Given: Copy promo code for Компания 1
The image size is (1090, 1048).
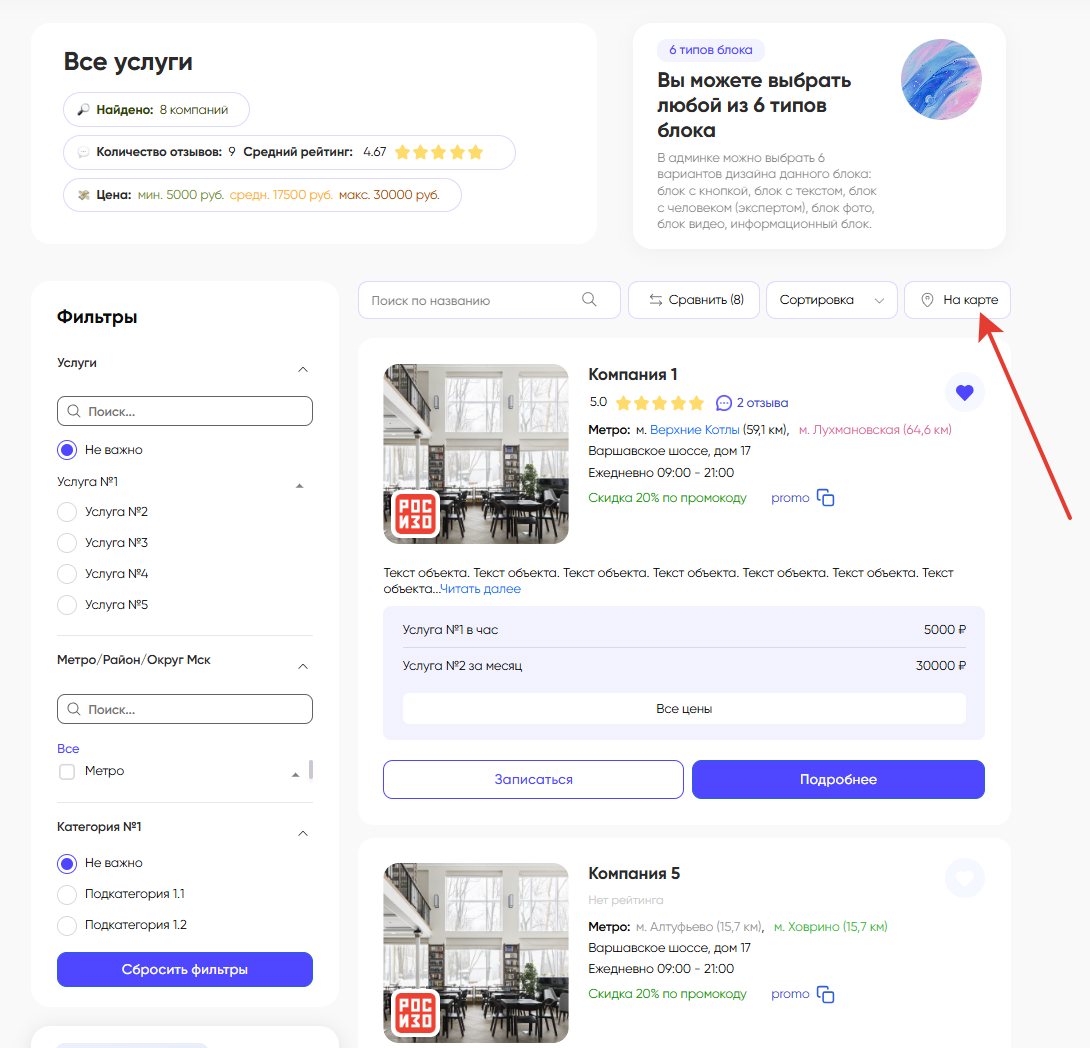Looking at the screenshot, I should [826, 498].
